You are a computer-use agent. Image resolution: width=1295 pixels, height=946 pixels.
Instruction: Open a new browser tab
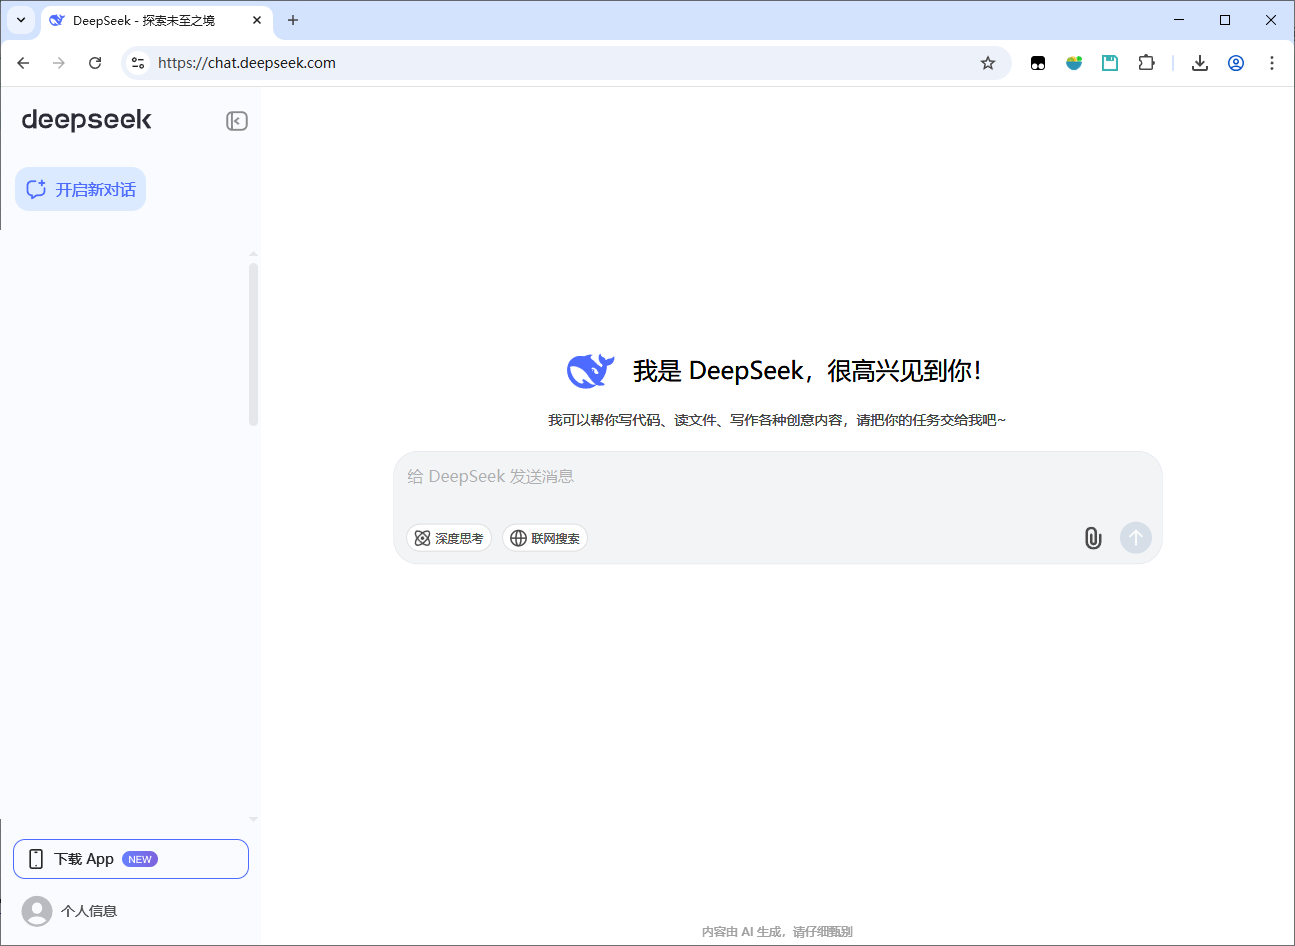(x=293, y=20)
